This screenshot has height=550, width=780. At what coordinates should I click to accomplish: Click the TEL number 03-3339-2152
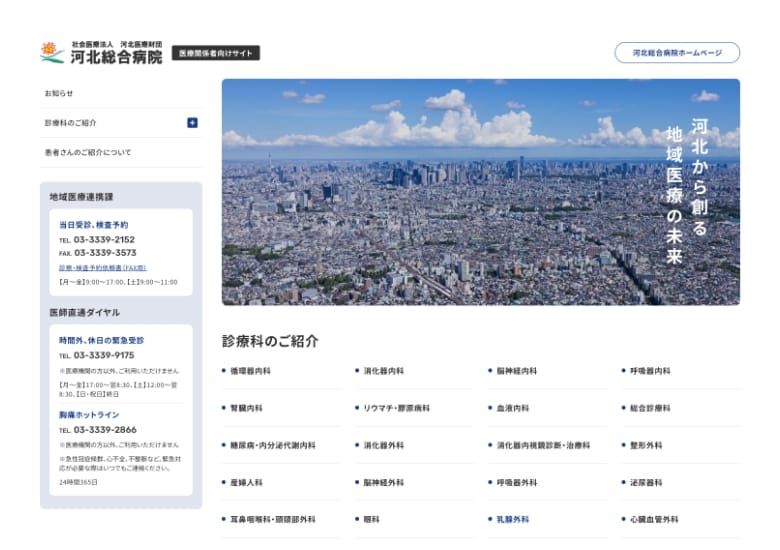tap(104, 240)
